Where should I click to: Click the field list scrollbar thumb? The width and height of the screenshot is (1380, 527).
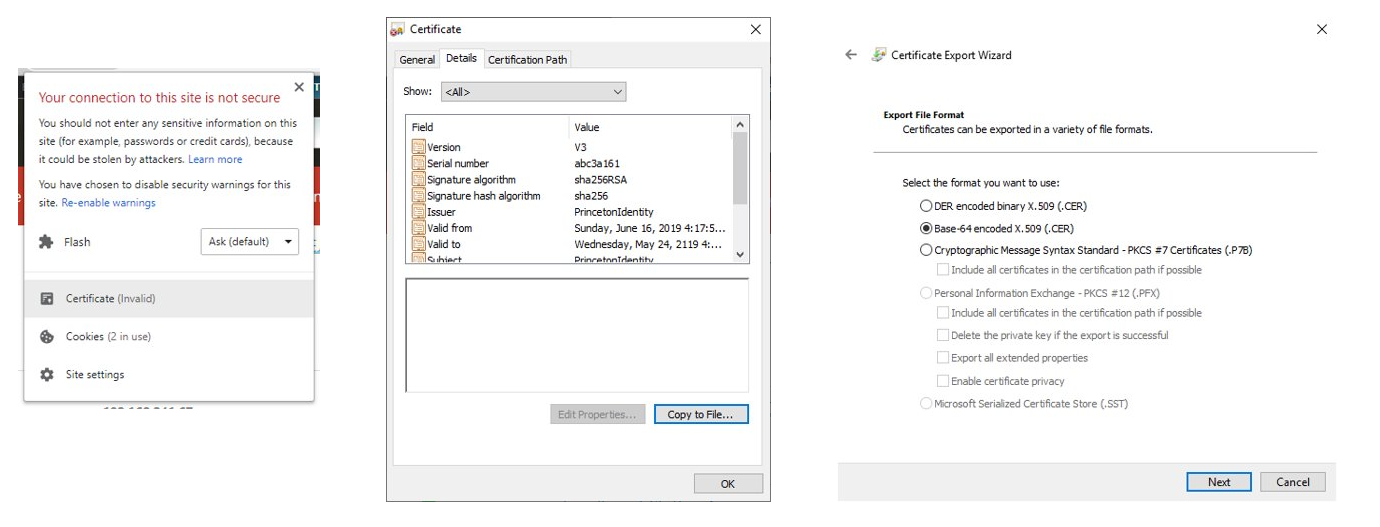(x=740, y=168)
